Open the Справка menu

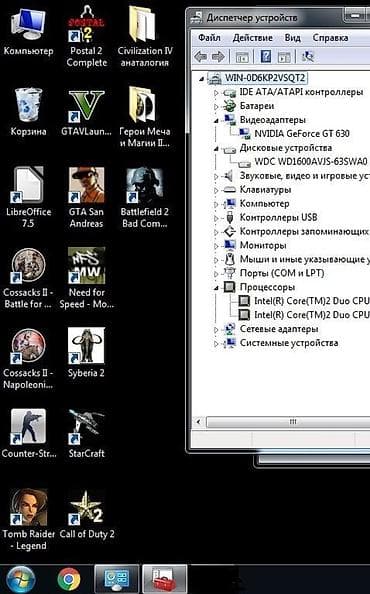click(330, 38)
